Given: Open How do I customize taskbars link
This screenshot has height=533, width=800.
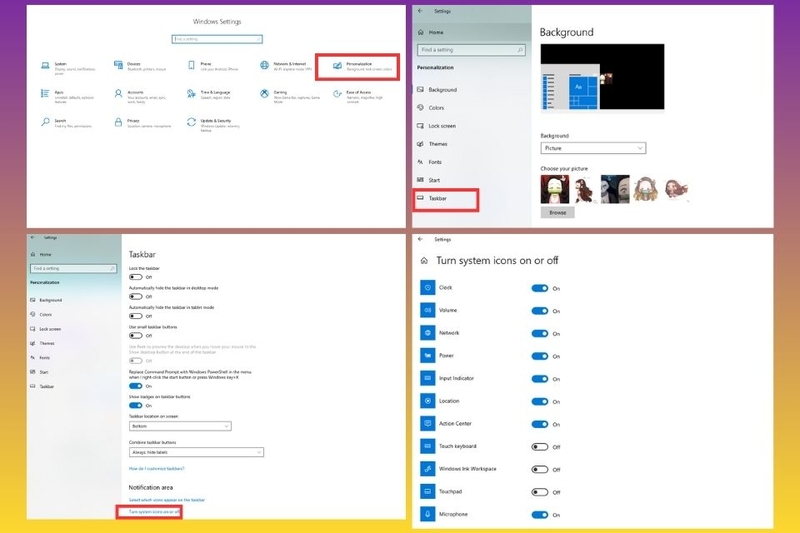Looking at the screenshot, I should (x=157, y=468).
